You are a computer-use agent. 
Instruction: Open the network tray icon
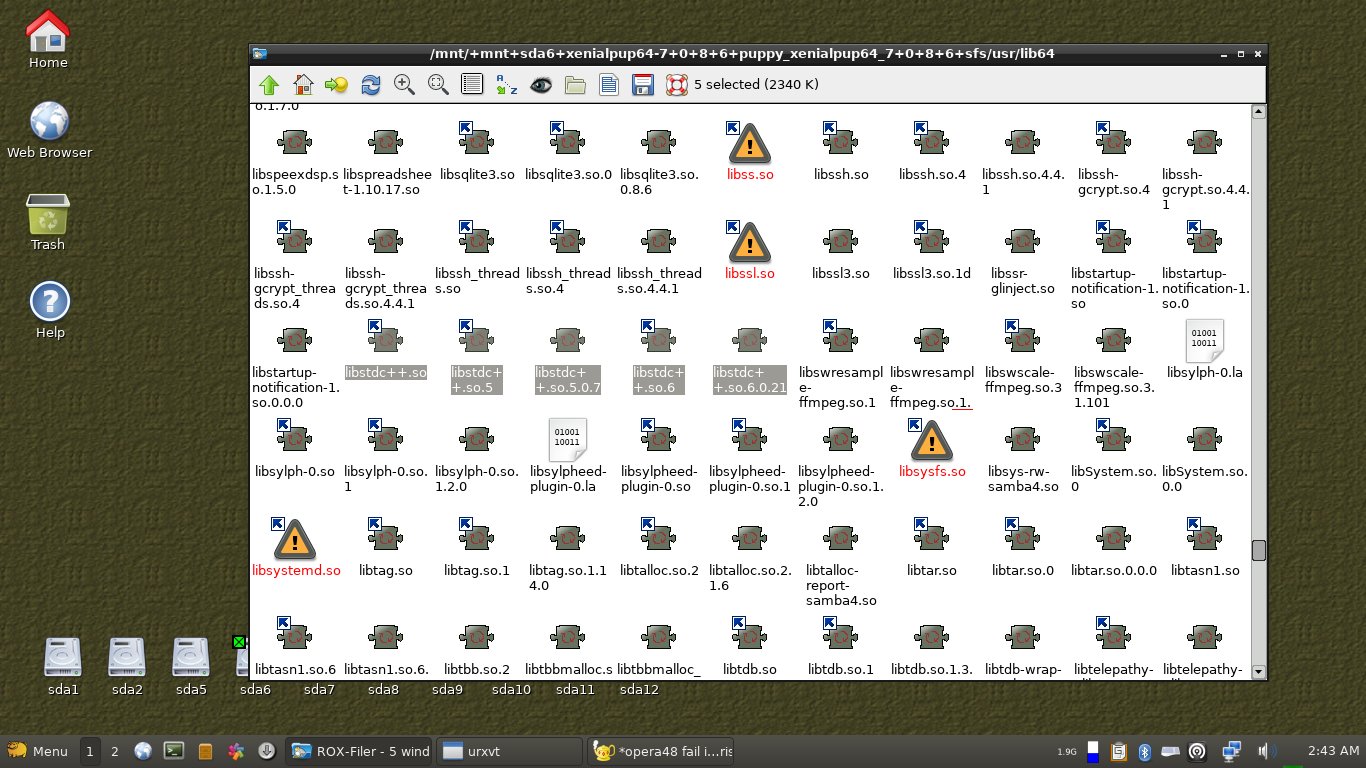(1233, 751)
